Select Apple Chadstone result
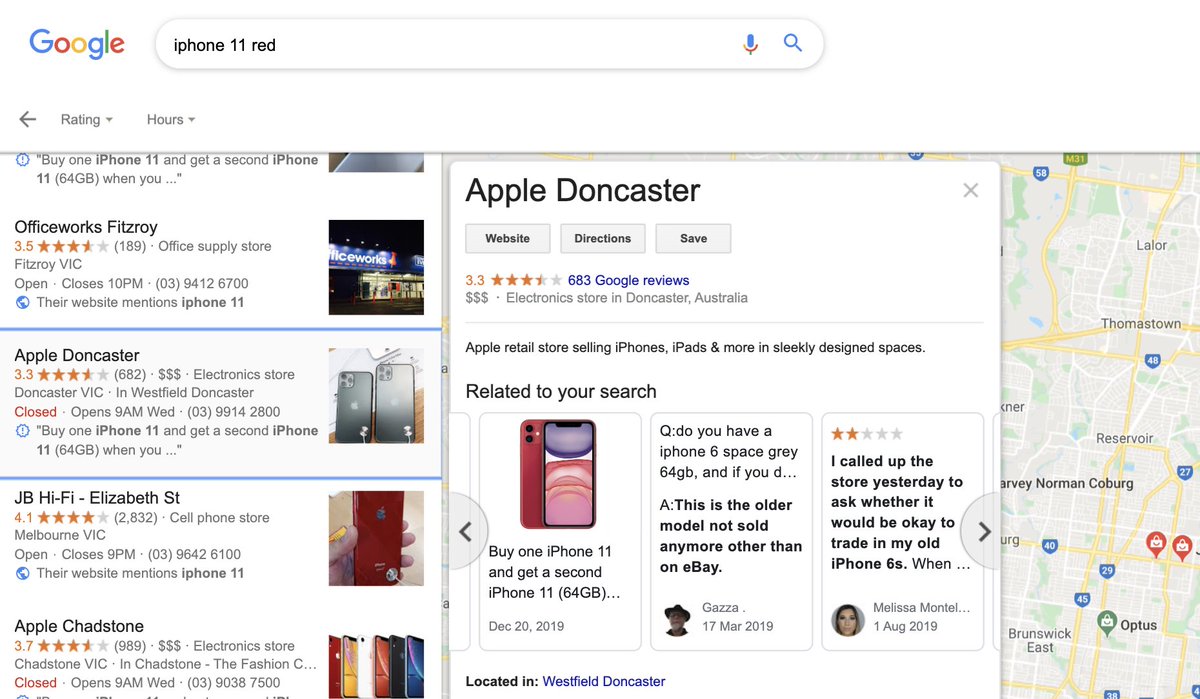1200x699 pixels. (x=79, y=626)
